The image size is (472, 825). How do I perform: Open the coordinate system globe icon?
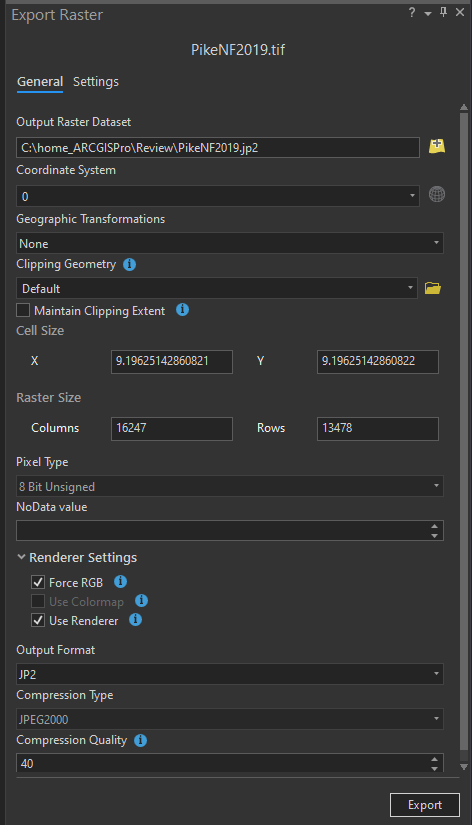point(437,195)
